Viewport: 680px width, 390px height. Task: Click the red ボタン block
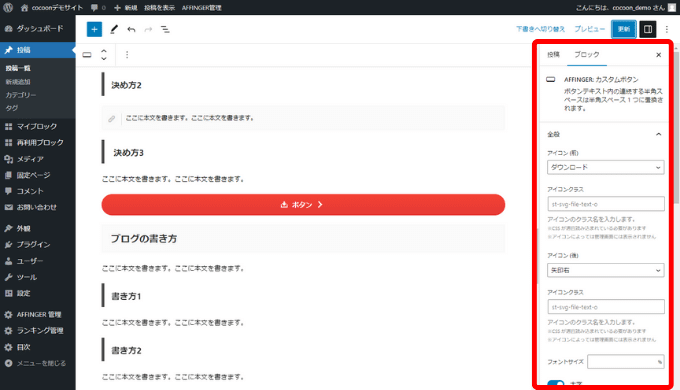click(303, 204)
